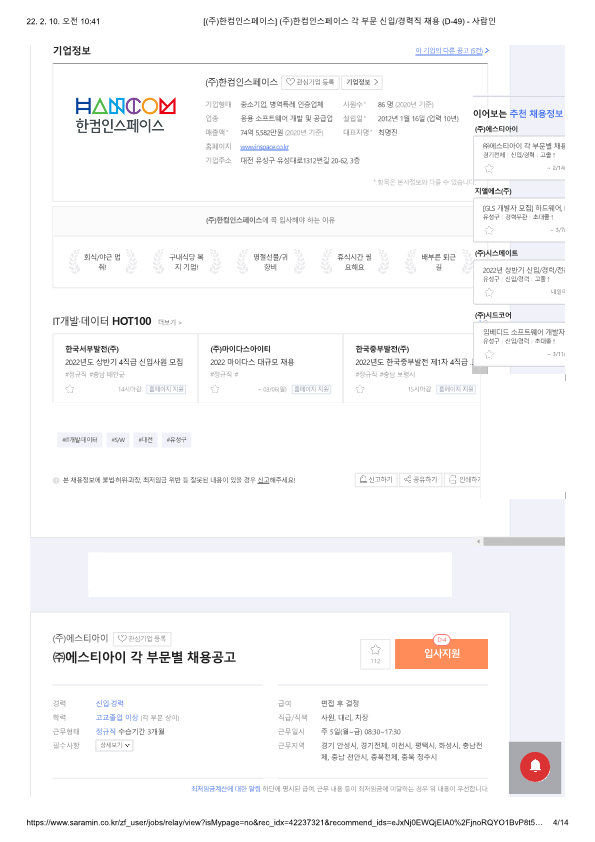Click the scrap star icon showing 112

pyautogui.click(x=375, y=654)
